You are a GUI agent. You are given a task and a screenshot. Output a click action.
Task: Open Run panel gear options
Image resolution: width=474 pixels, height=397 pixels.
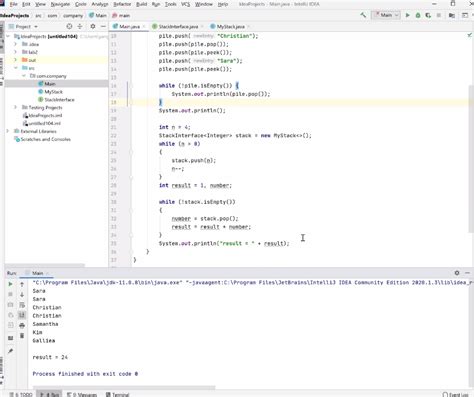[x=457, y=273]
